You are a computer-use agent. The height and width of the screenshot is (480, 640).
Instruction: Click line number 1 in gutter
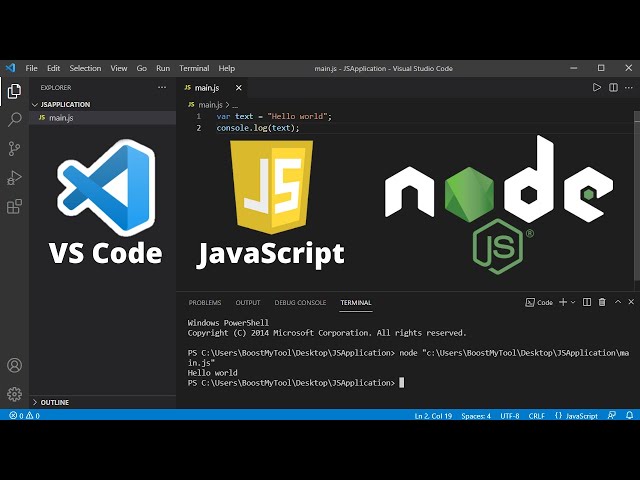click(x=199, y=116)
